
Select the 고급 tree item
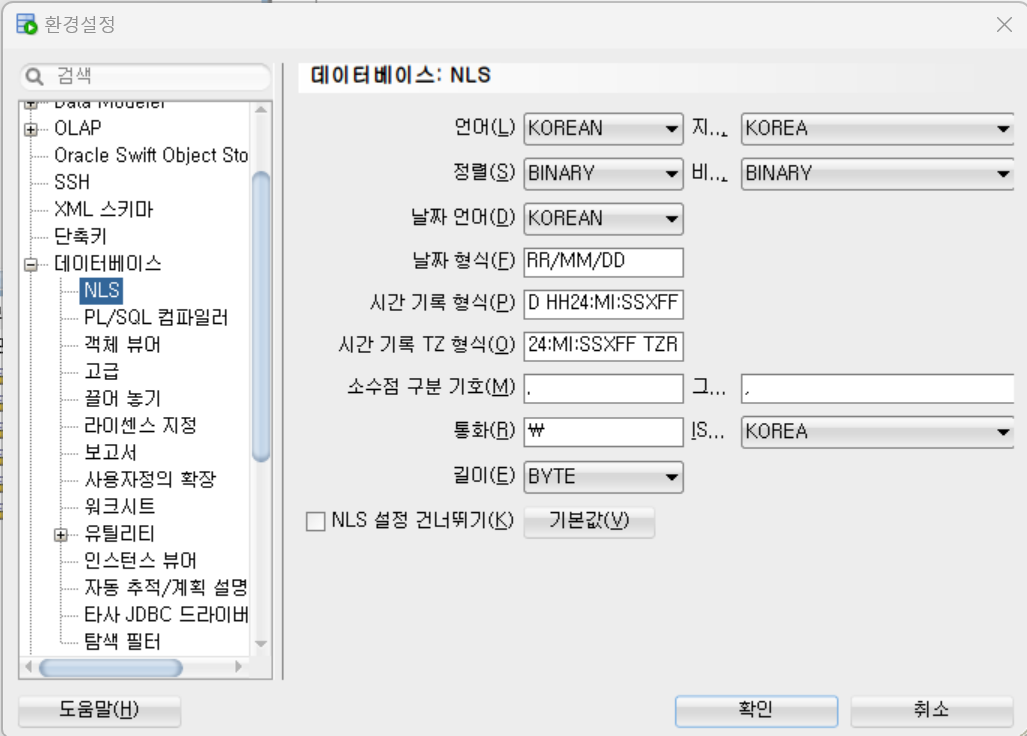pyautogui.click(x=102, y=371)
